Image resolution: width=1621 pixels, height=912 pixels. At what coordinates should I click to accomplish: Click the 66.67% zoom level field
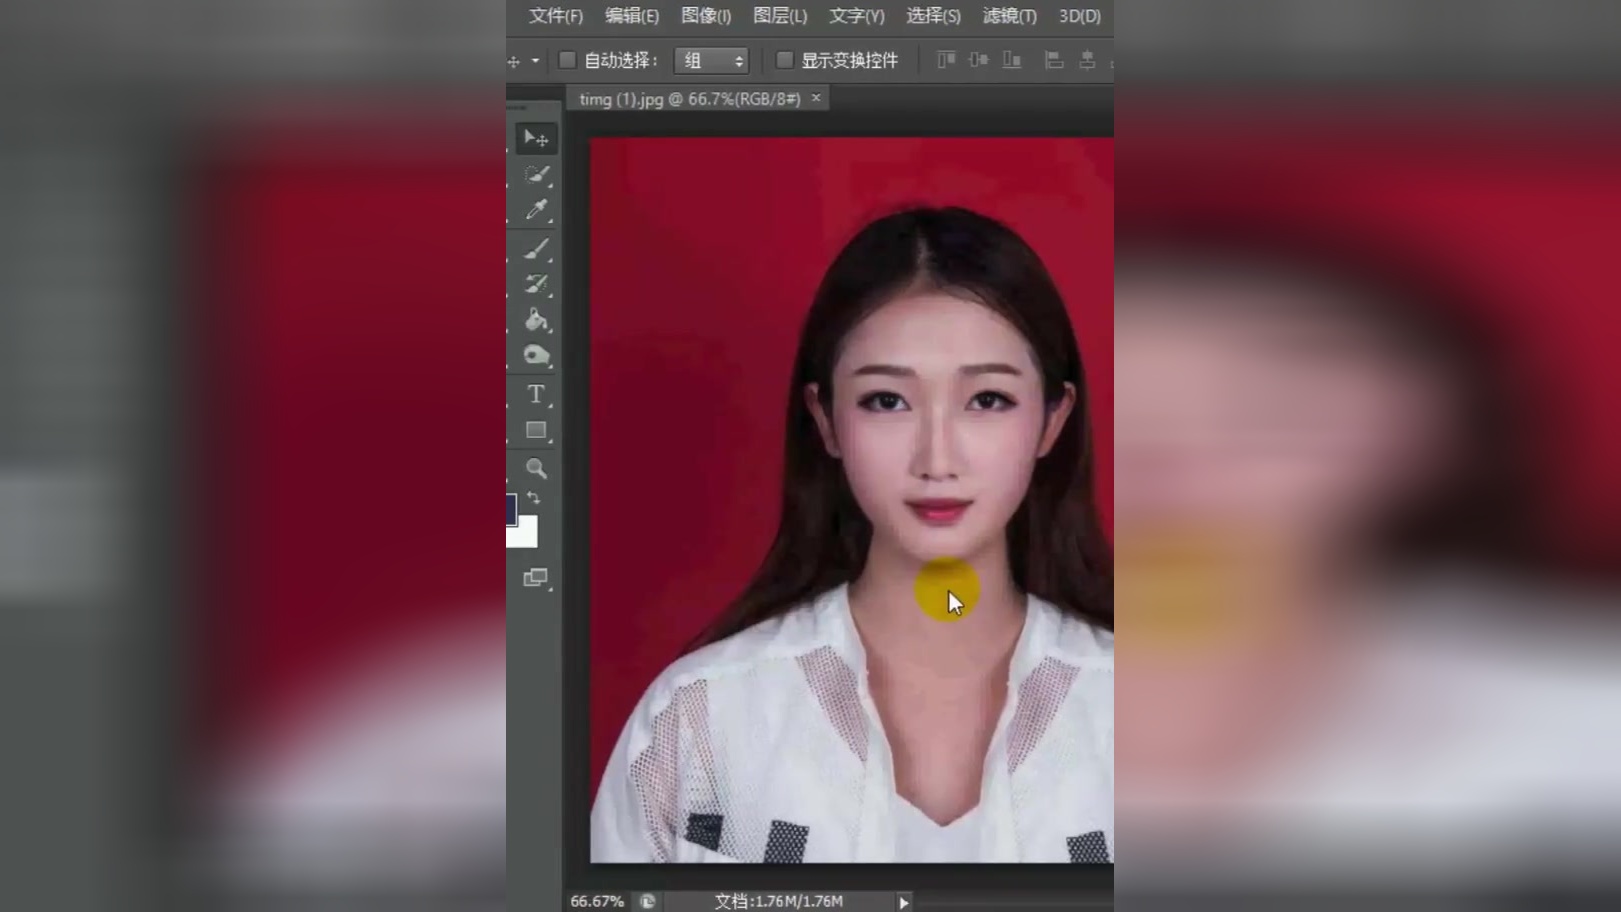coord(597,901)
